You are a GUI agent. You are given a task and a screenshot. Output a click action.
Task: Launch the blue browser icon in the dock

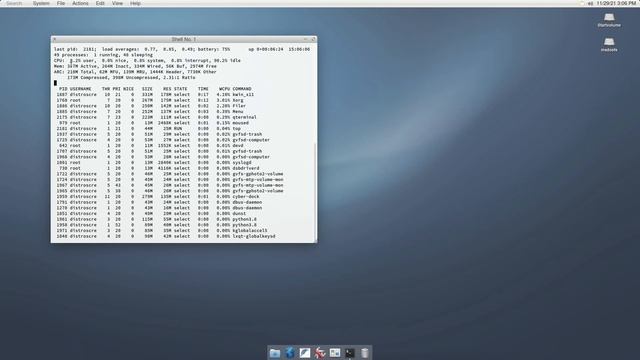tap(290, 353)
